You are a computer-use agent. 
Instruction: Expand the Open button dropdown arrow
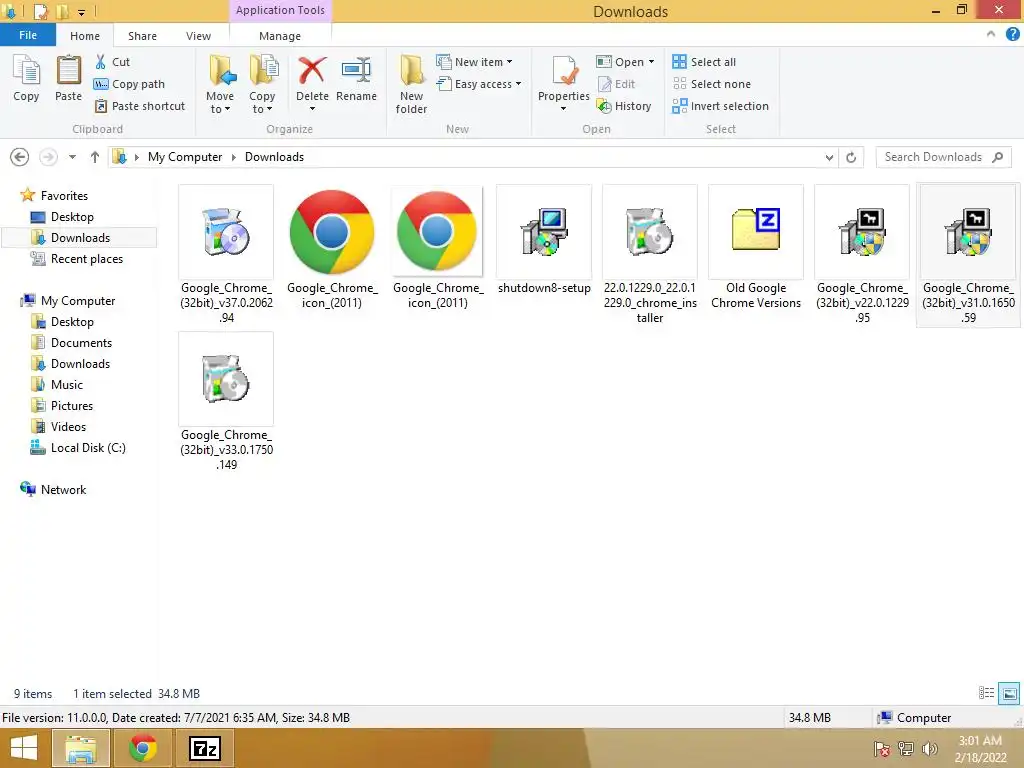tap(651, 62)
